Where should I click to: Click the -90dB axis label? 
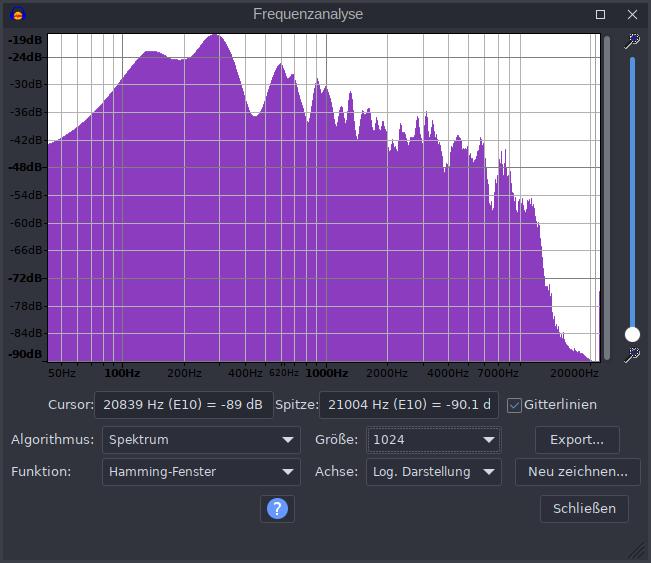coord(25,354)
